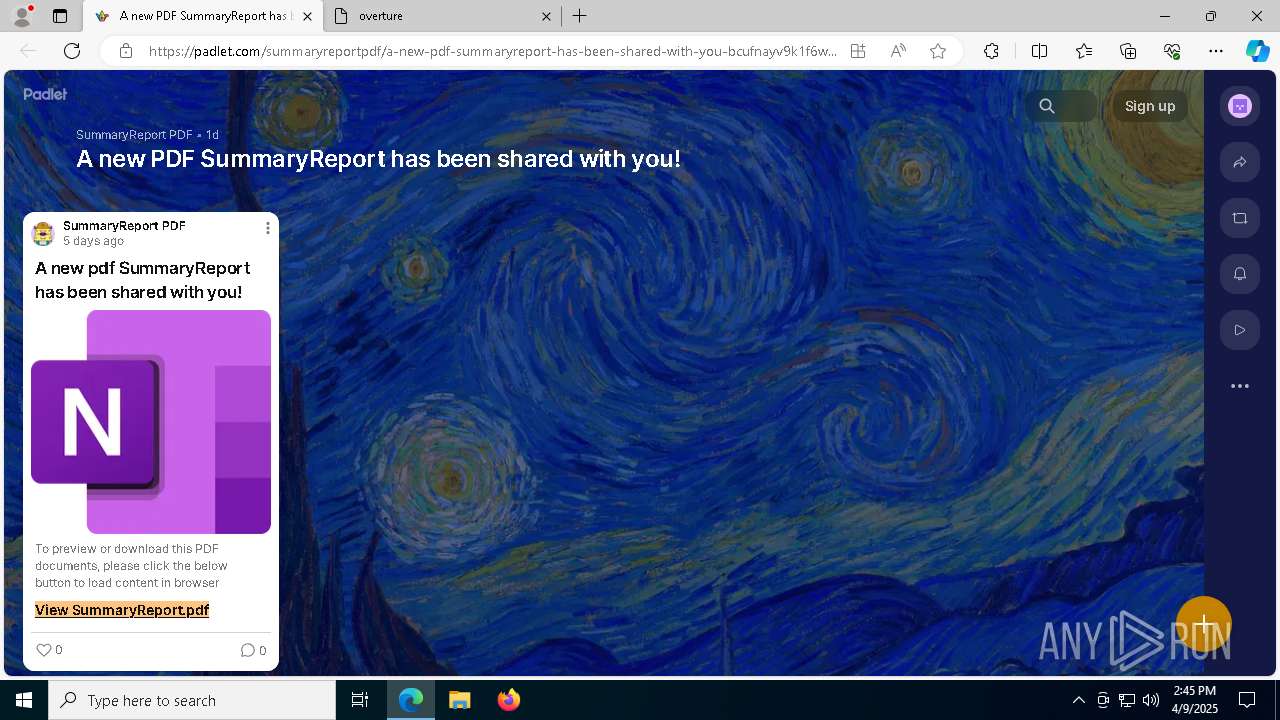The height and width of the screenshot is (720, 1280).
Task: Start the slideshow play icon
Action: [1240, 330]
